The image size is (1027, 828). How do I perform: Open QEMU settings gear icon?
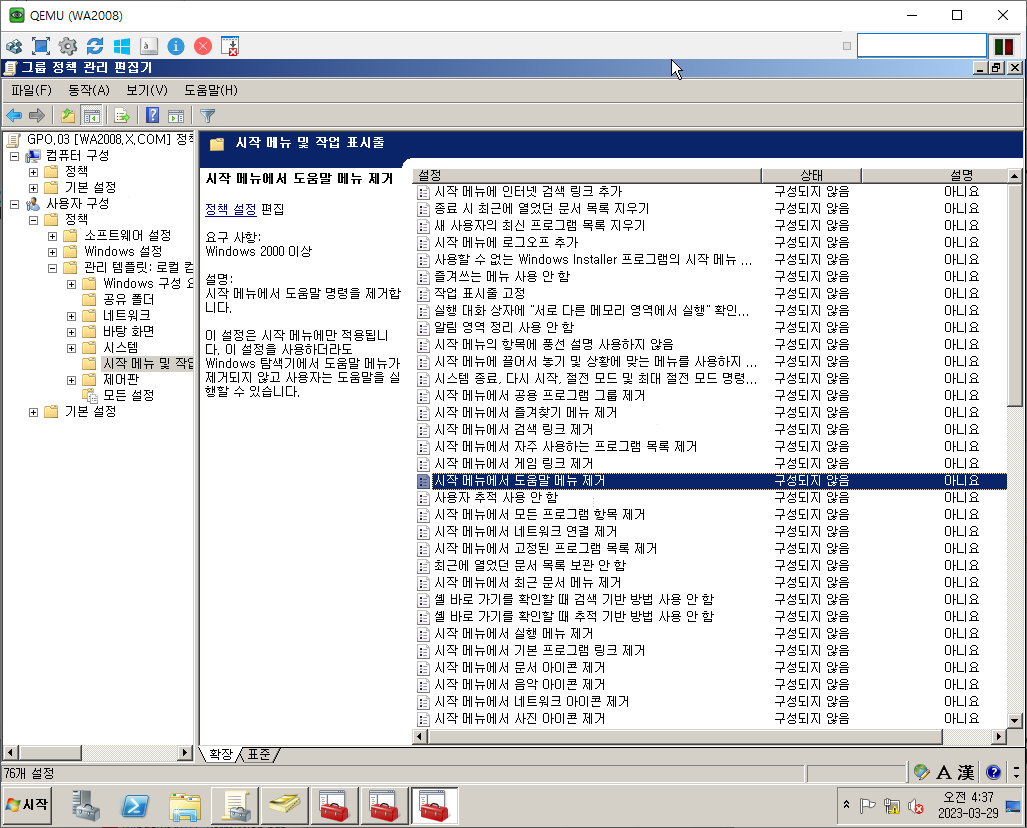pos(67,46)
